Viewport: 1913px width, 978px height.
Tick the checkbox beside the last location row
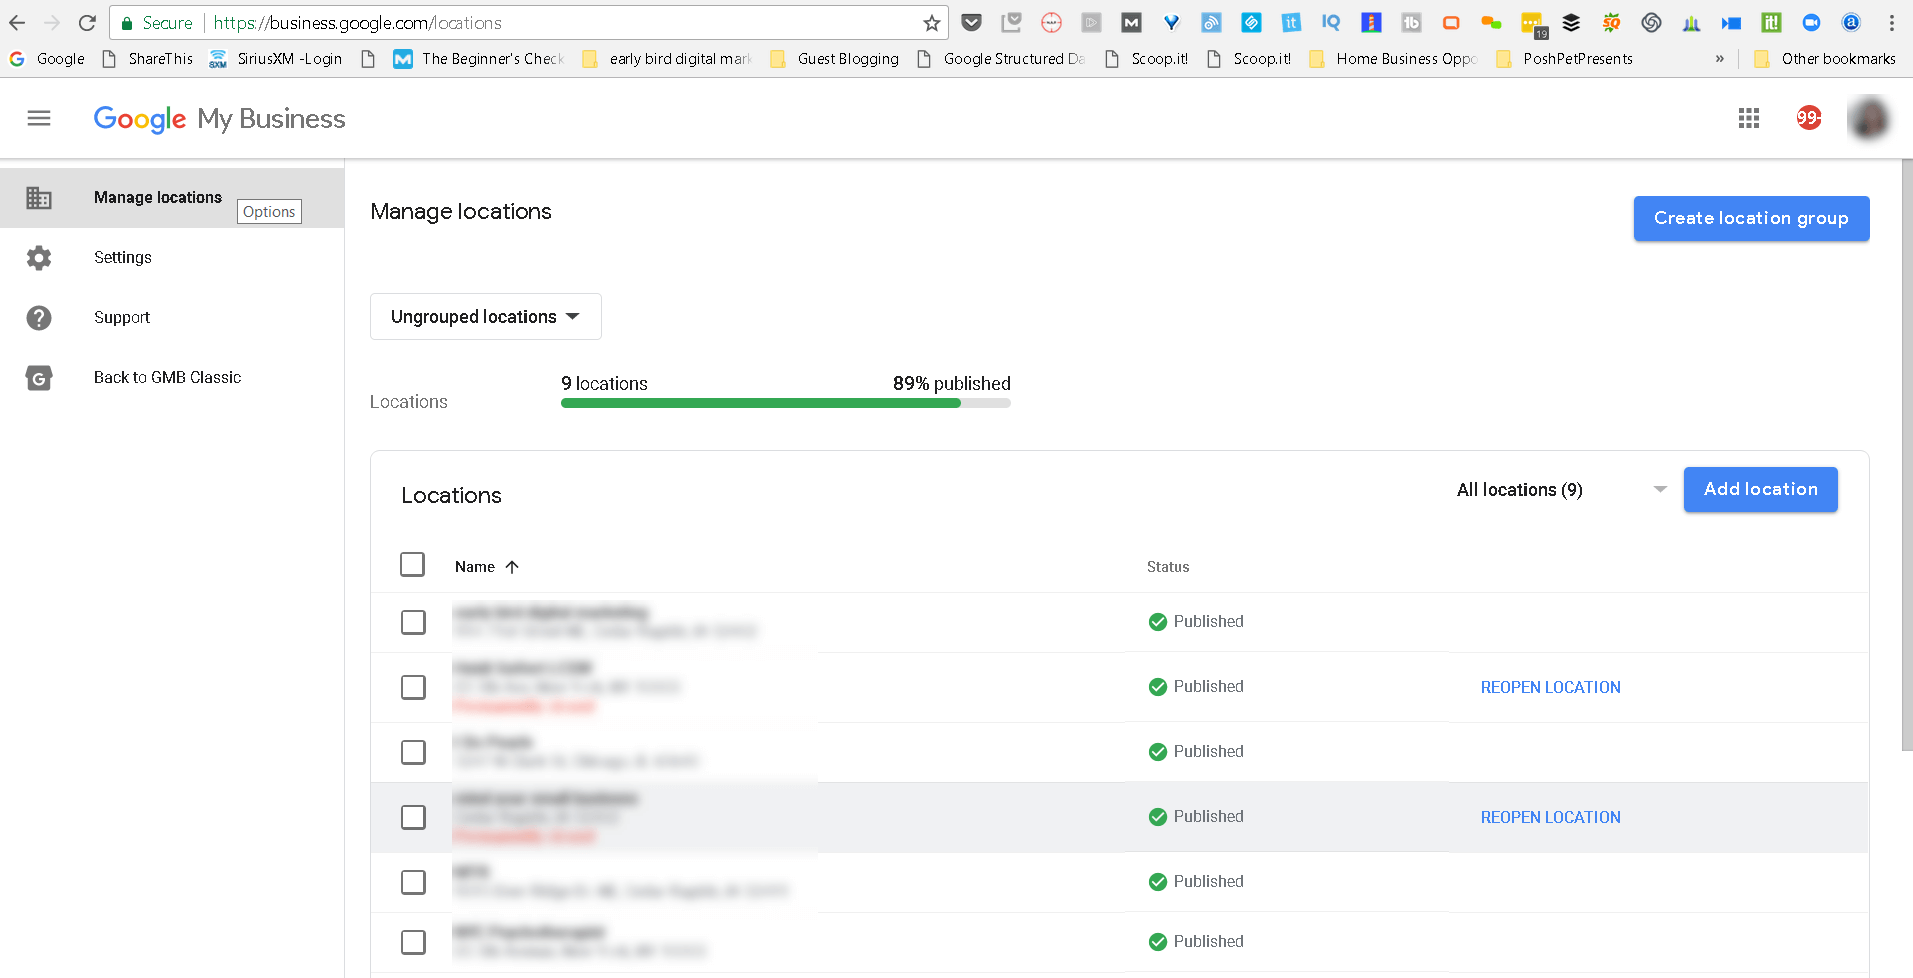tap(412, 941)
